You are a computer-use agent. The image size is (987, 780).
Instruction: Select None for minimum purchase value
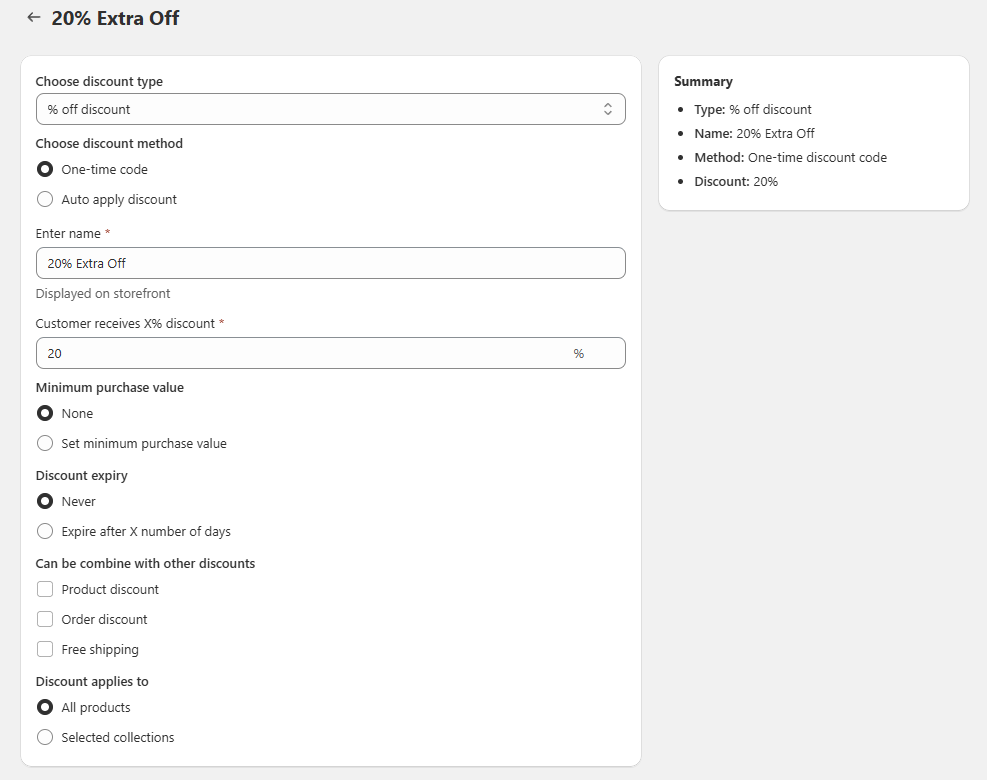click(45, 414)
